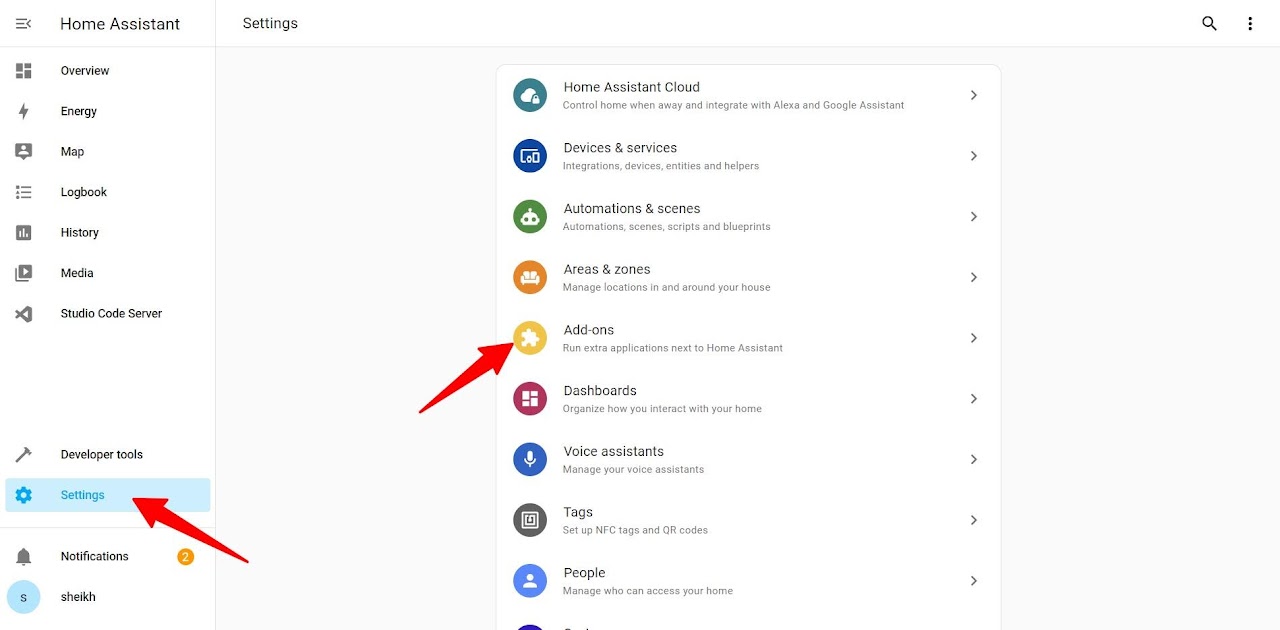
Task: Click the Media play icon
Action: (x=24, y=273)
